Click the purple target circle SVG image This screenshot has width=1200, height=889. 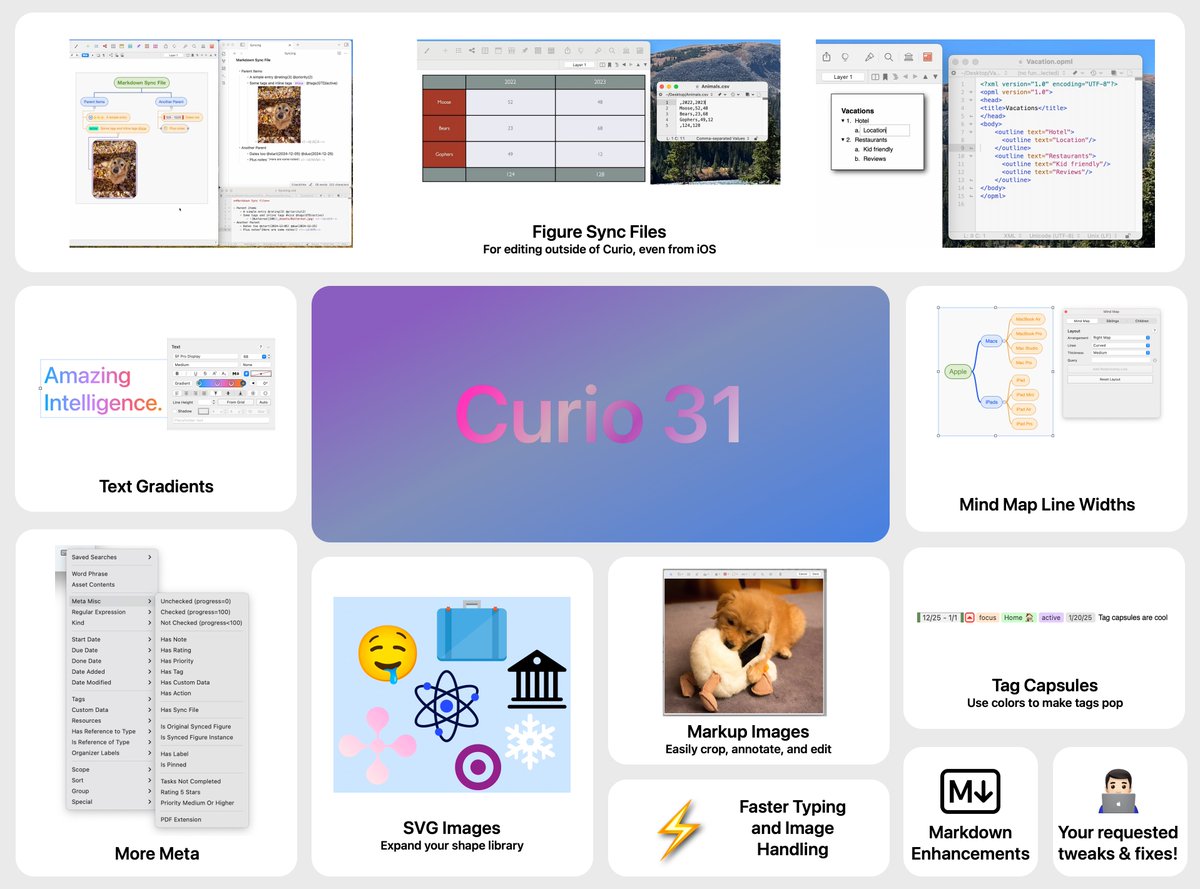478,768
